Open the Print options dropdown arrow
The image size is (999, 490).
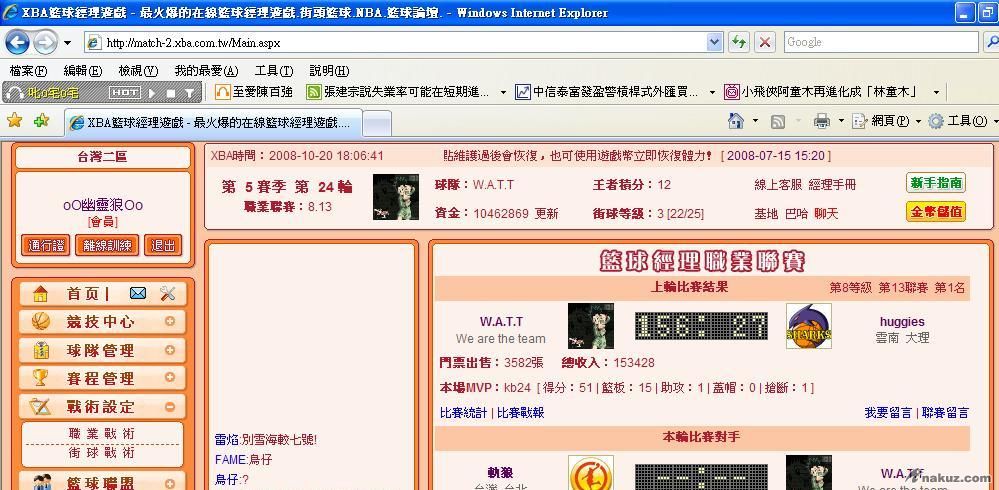click(840, 120)
